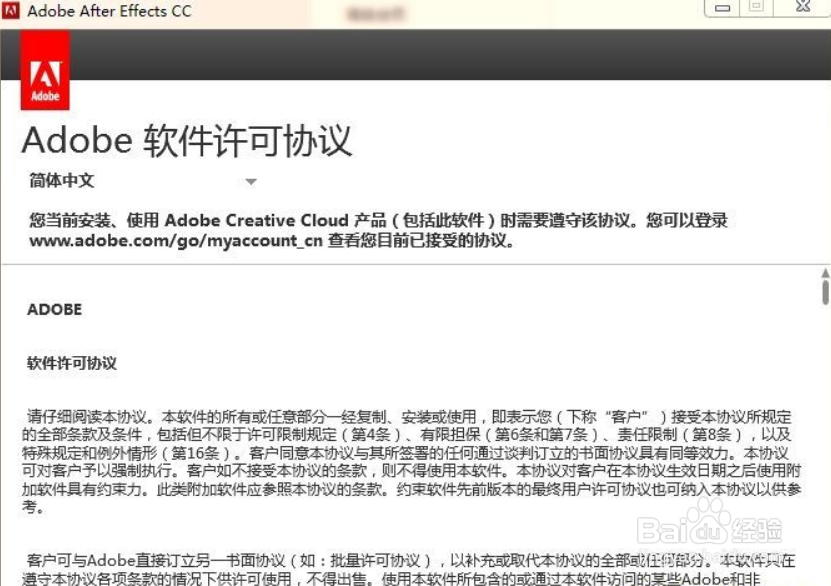831x586 pixels.
Task: Click the Adobe After Effects CC window title
Action: point(110,11)
